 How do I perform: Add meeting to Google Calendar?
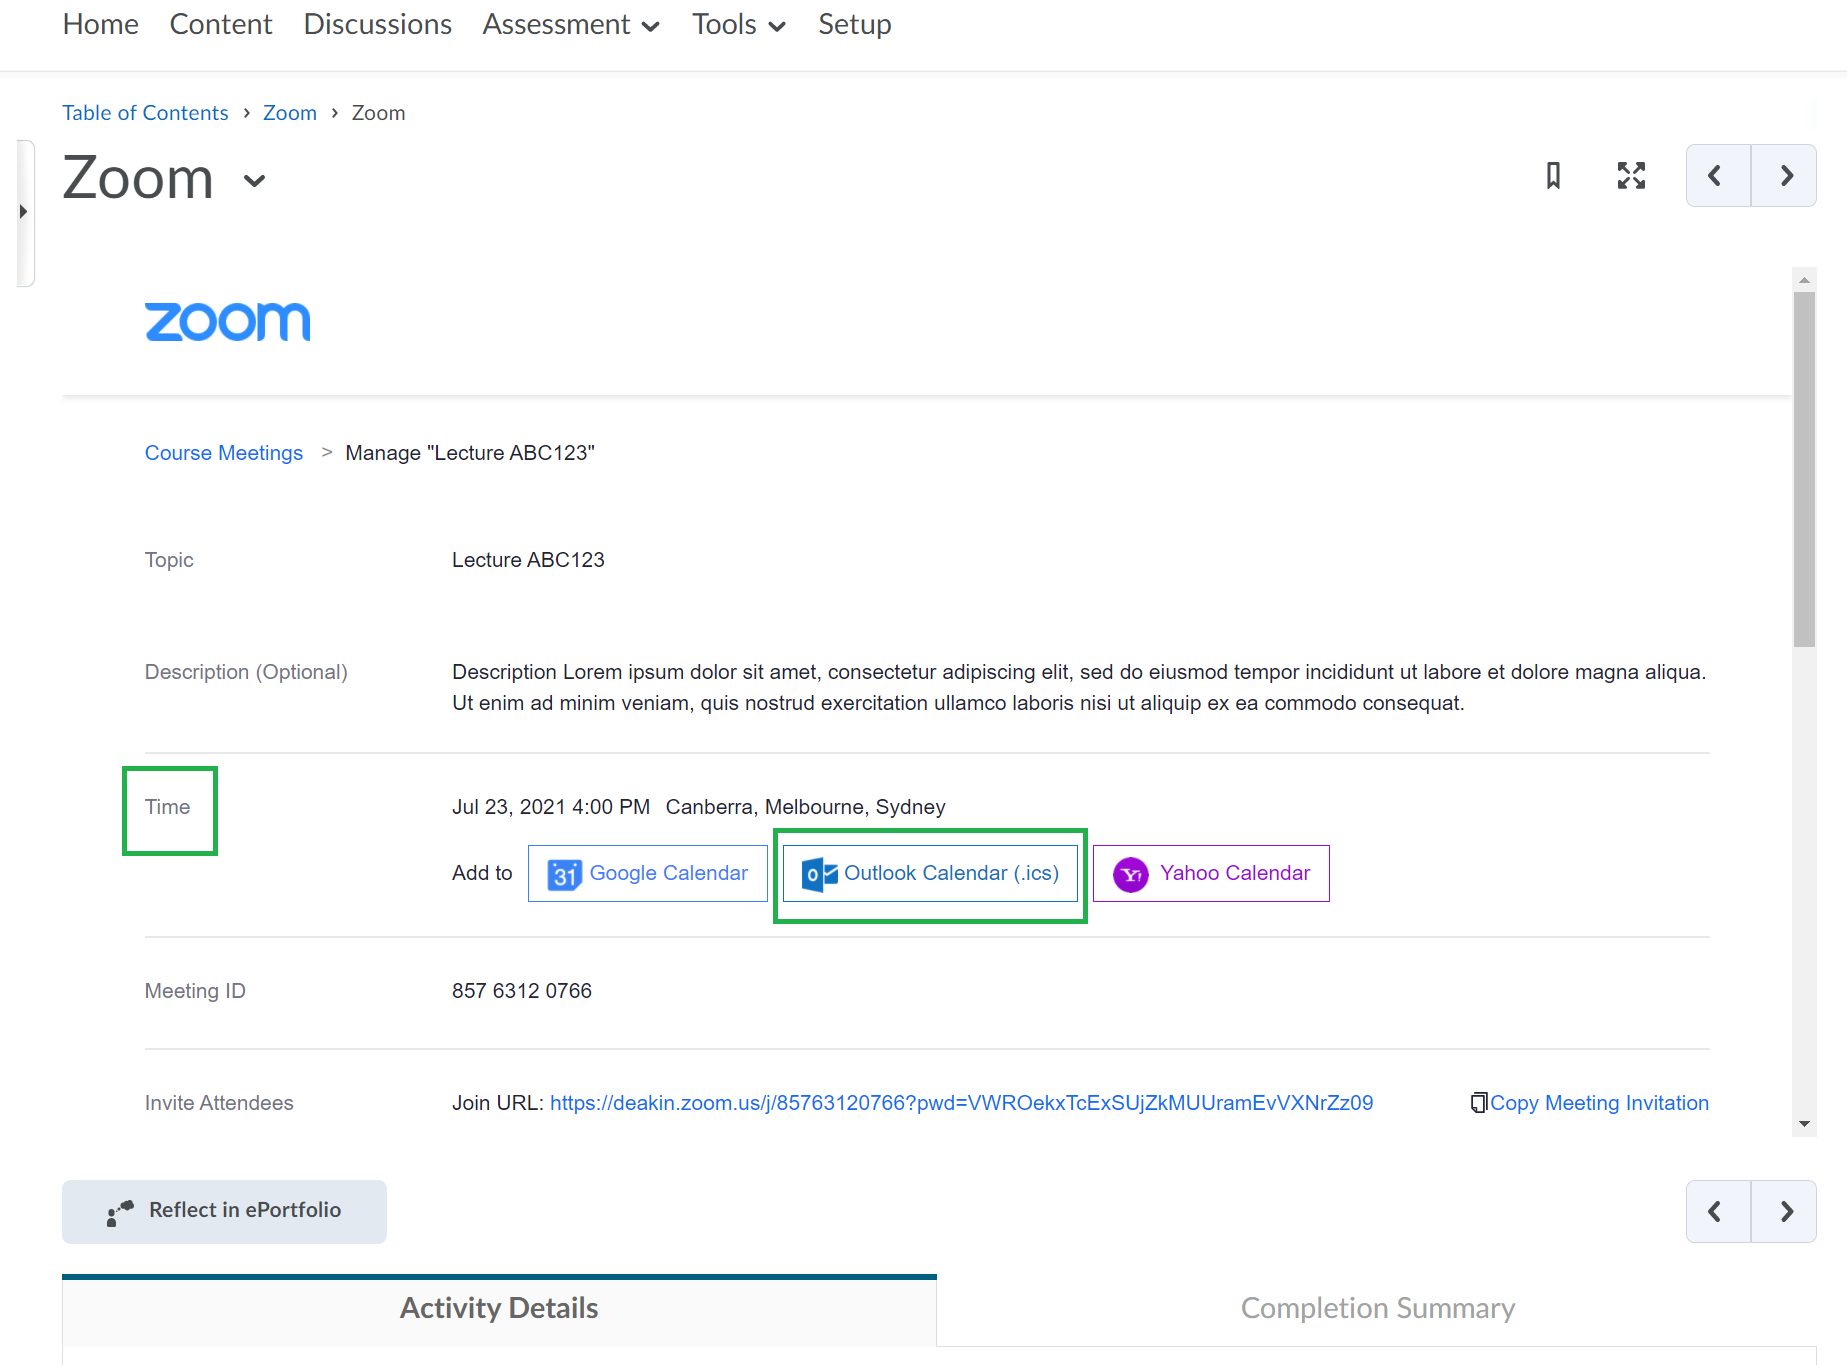648,874
